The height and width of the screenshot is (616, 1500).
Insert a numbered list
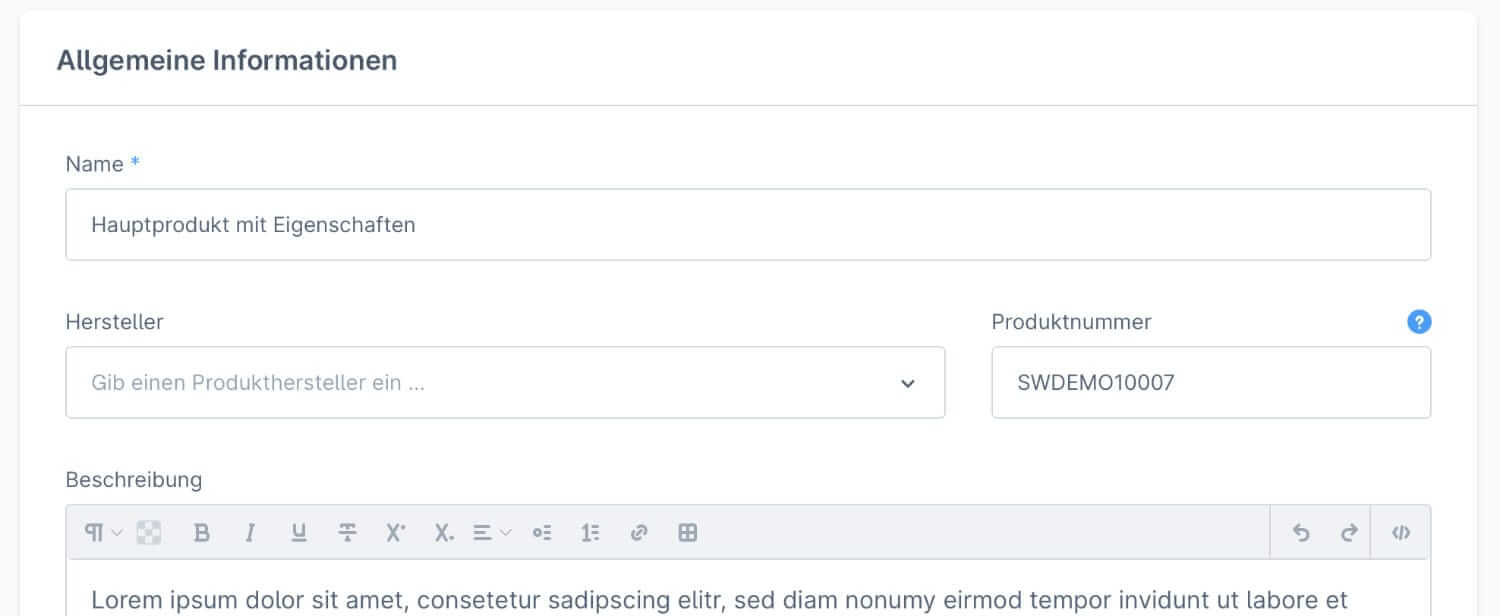pyautogui.click(x=590, y=532)
